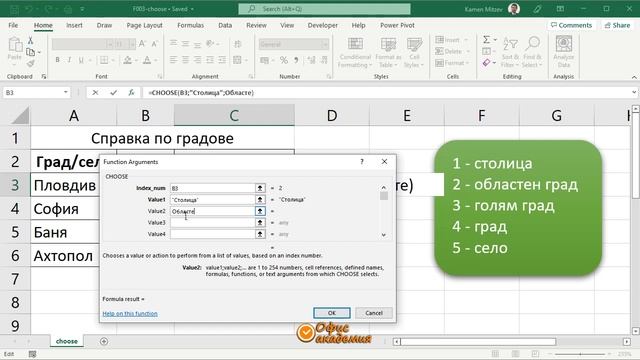The width and height of the screenshot is (640, 360).
Task: Toggle Italic formatting
Action: pos(69,60)
